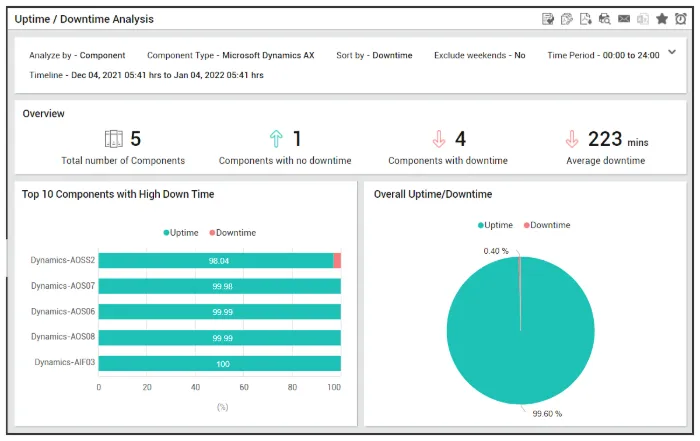700x441 pixels.
Task: Click the Overview section heading
Action: pos(43,113)
